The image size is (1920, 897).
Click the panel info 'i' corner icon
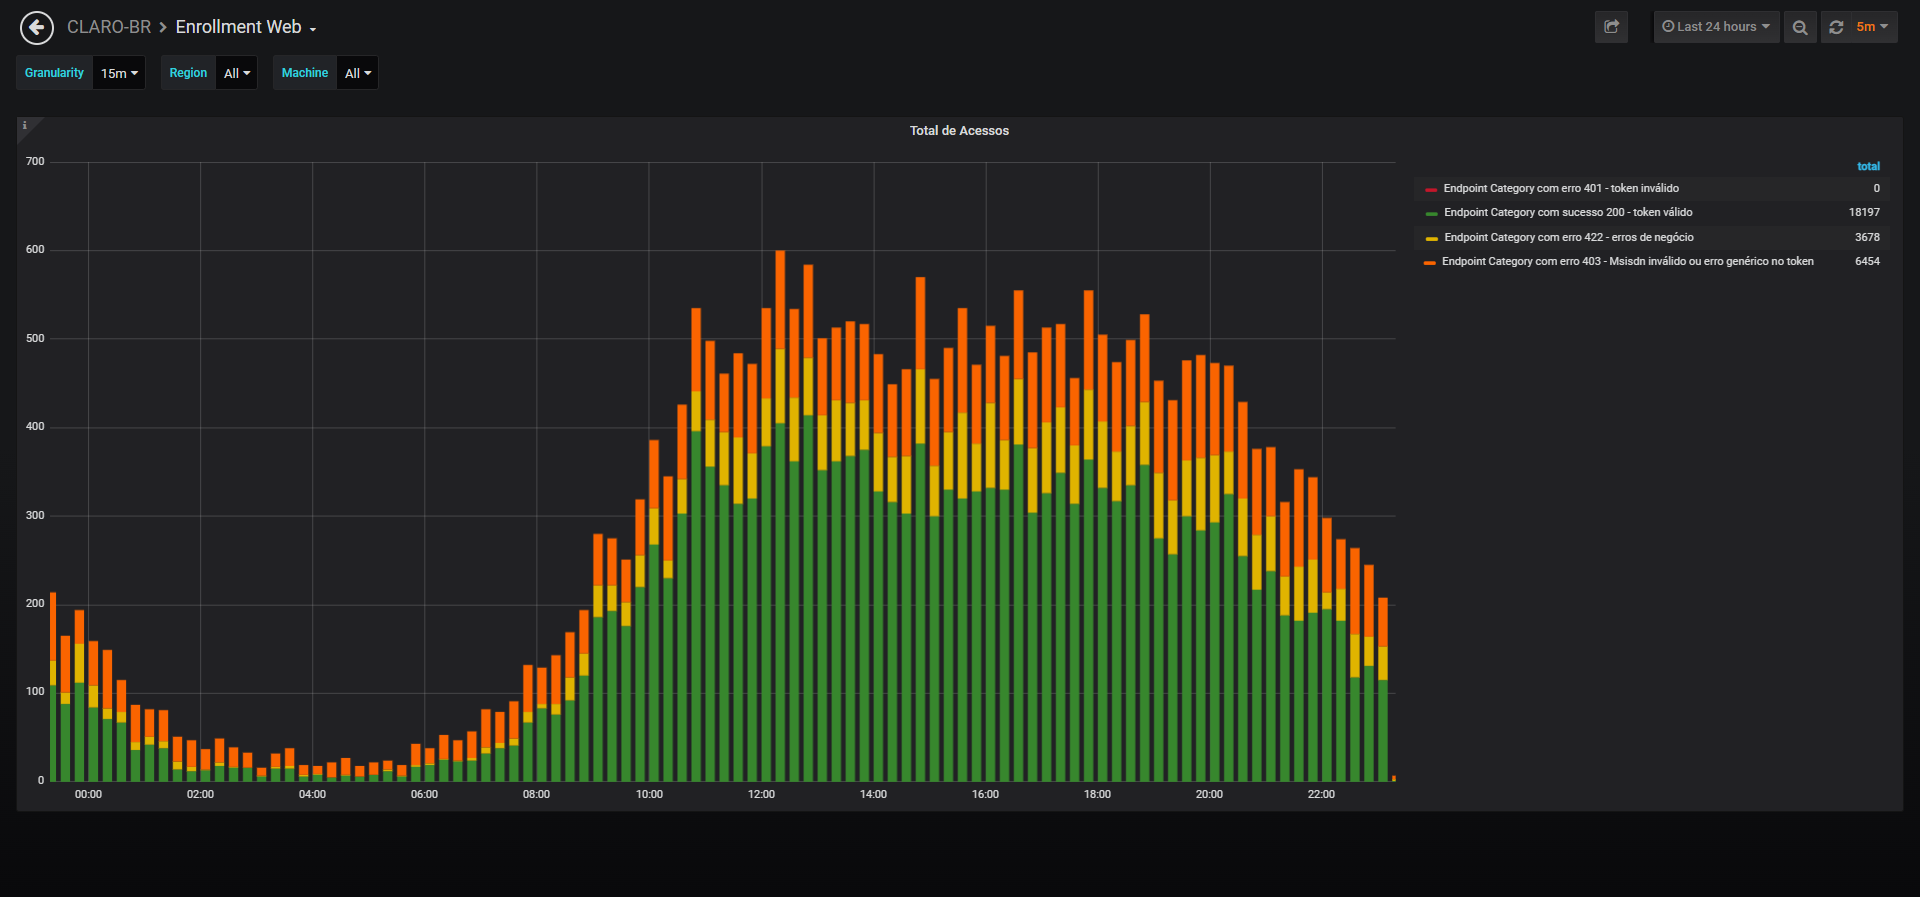click(25, 126)
